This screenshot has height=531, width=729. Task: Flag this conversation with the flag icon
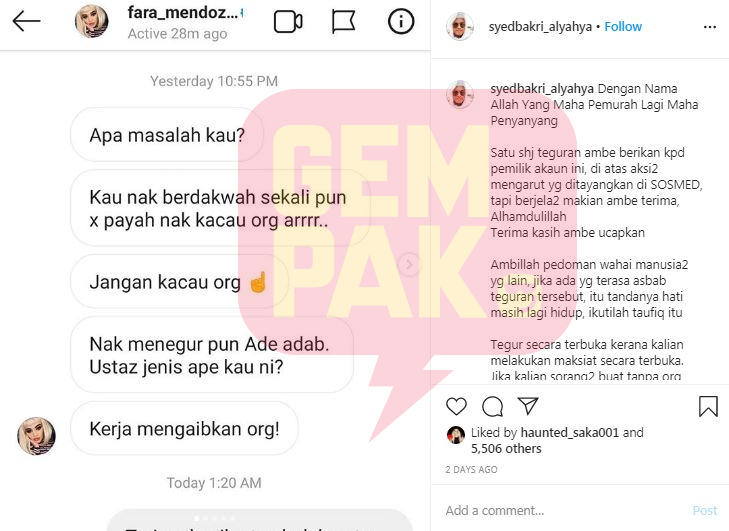[344, 21]
